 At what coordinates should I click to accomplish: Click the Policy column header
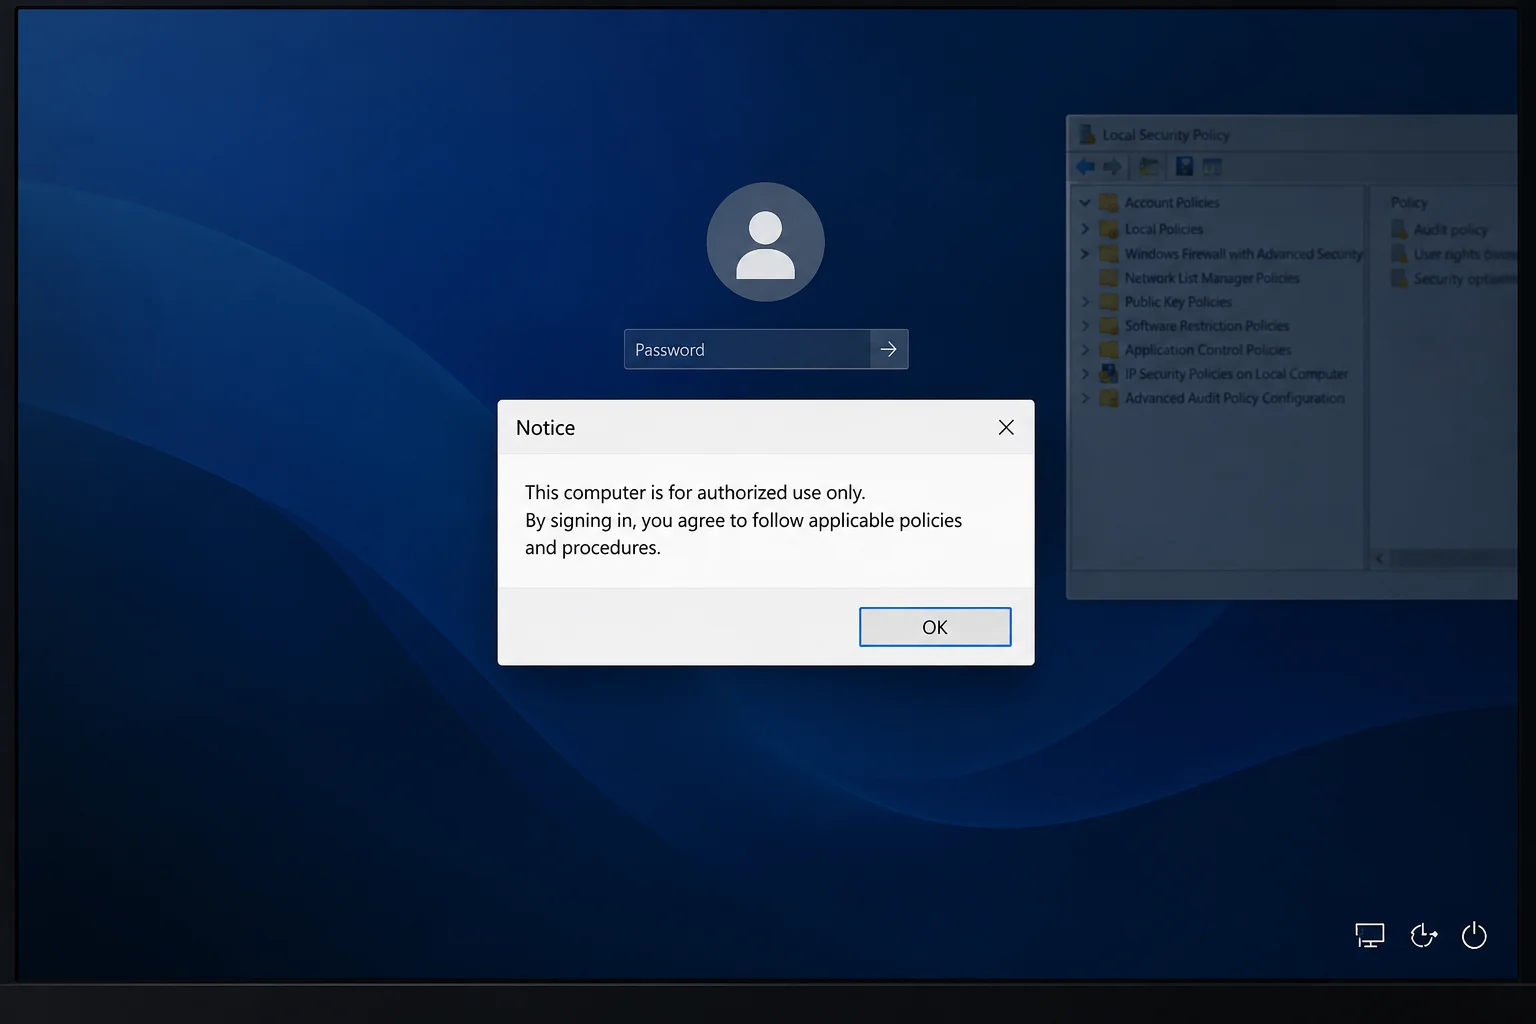pos(1409,202)
